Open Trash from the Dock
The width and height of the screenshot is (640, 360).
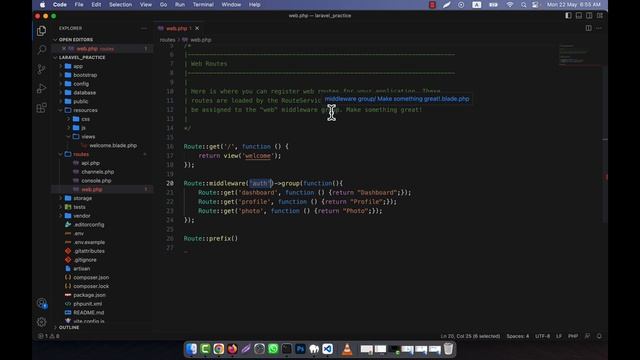[x=448, y=349]
